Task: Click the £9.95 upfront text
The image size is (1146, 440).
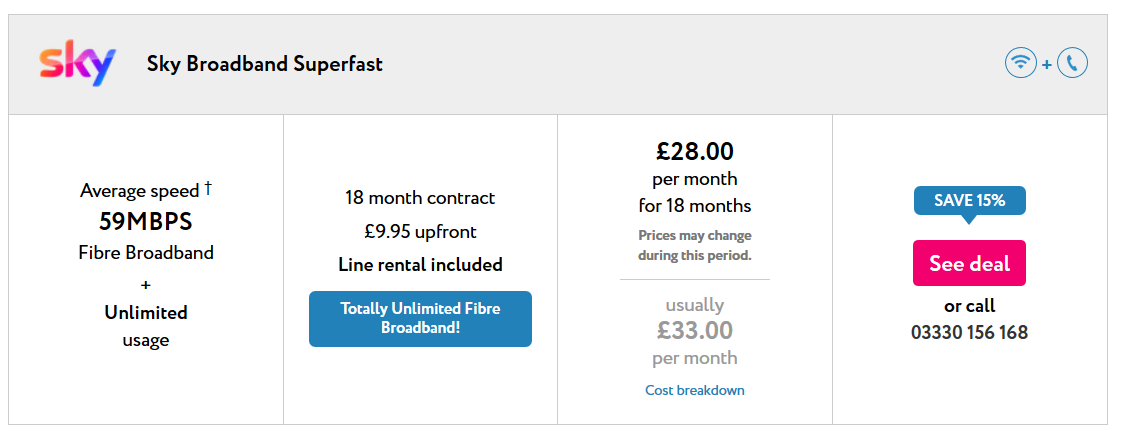Action: [420, 232]
